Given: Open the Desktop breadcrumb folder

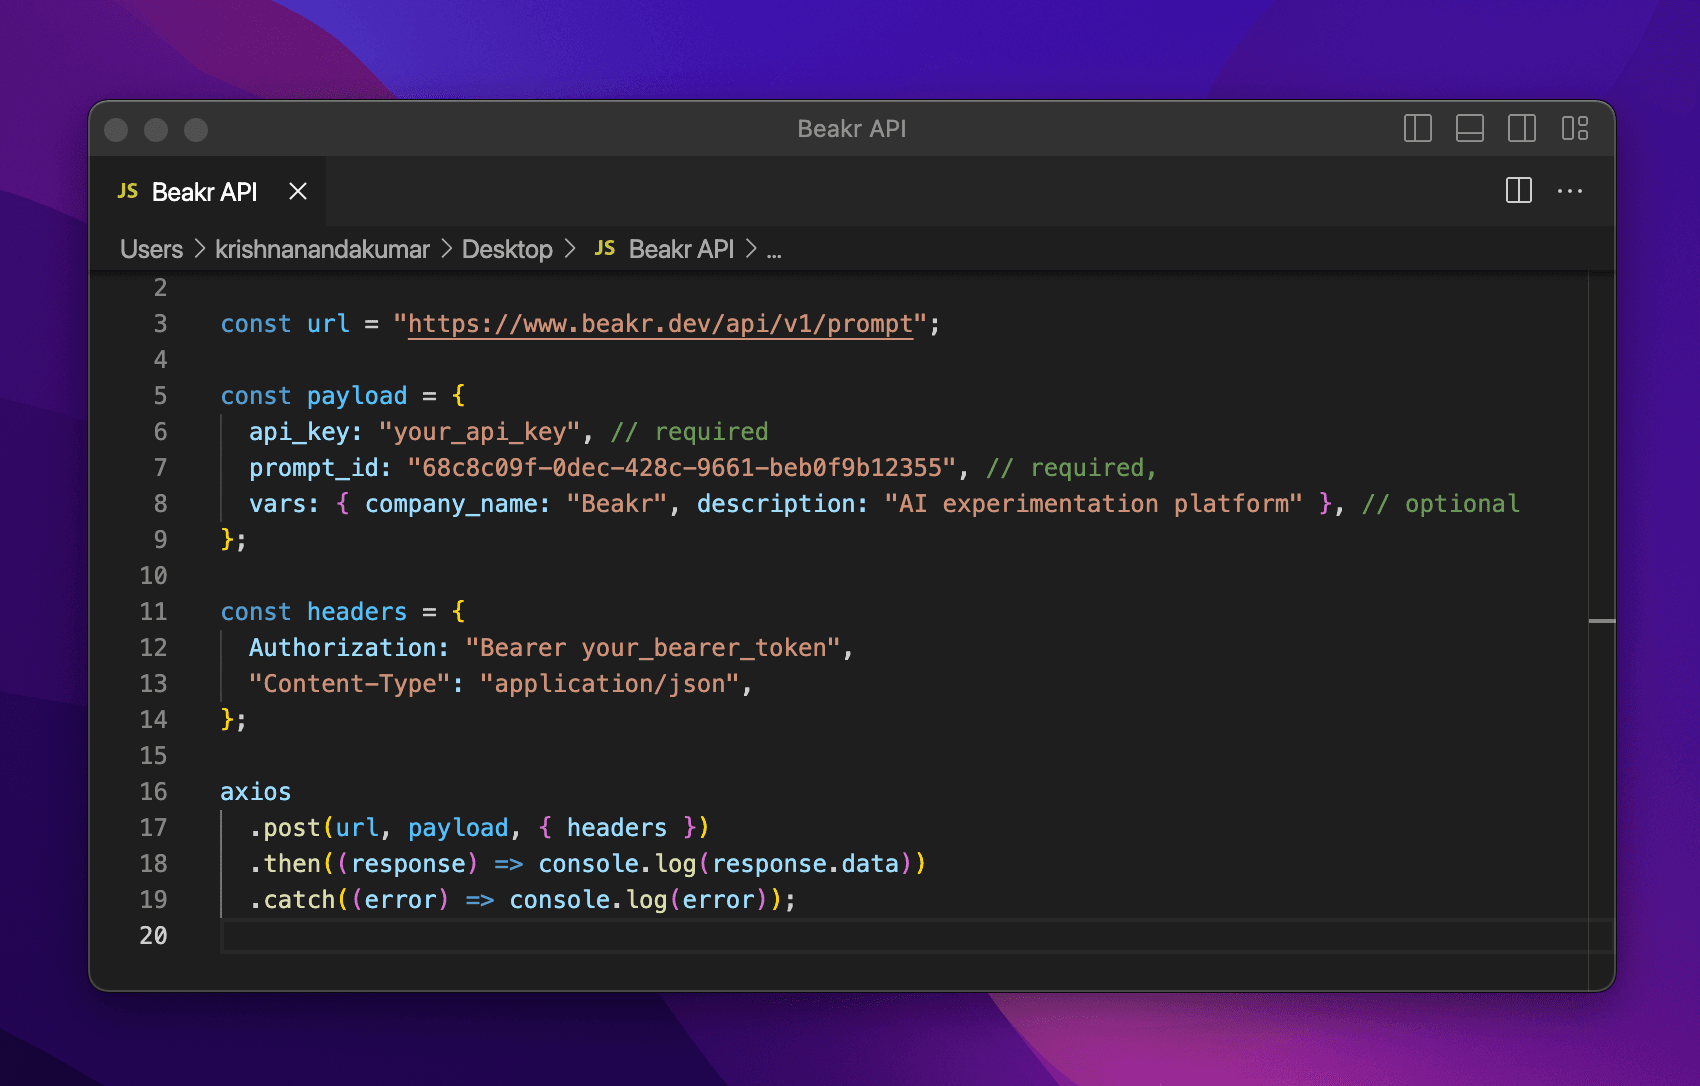Looking at the screenshot, I should click(507, 249).
